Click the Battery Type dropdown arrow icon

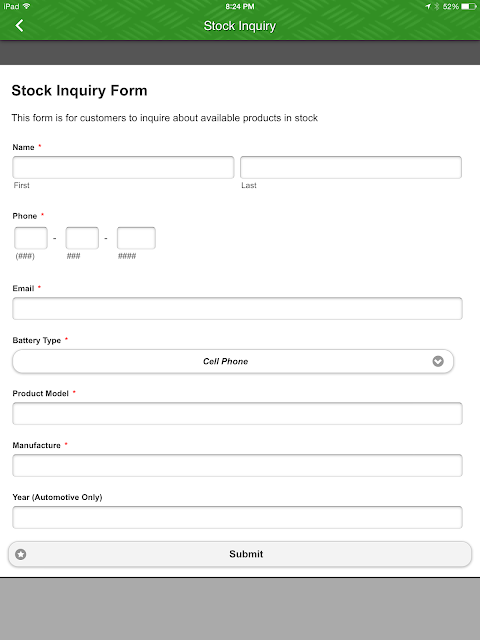click(438, 361)
